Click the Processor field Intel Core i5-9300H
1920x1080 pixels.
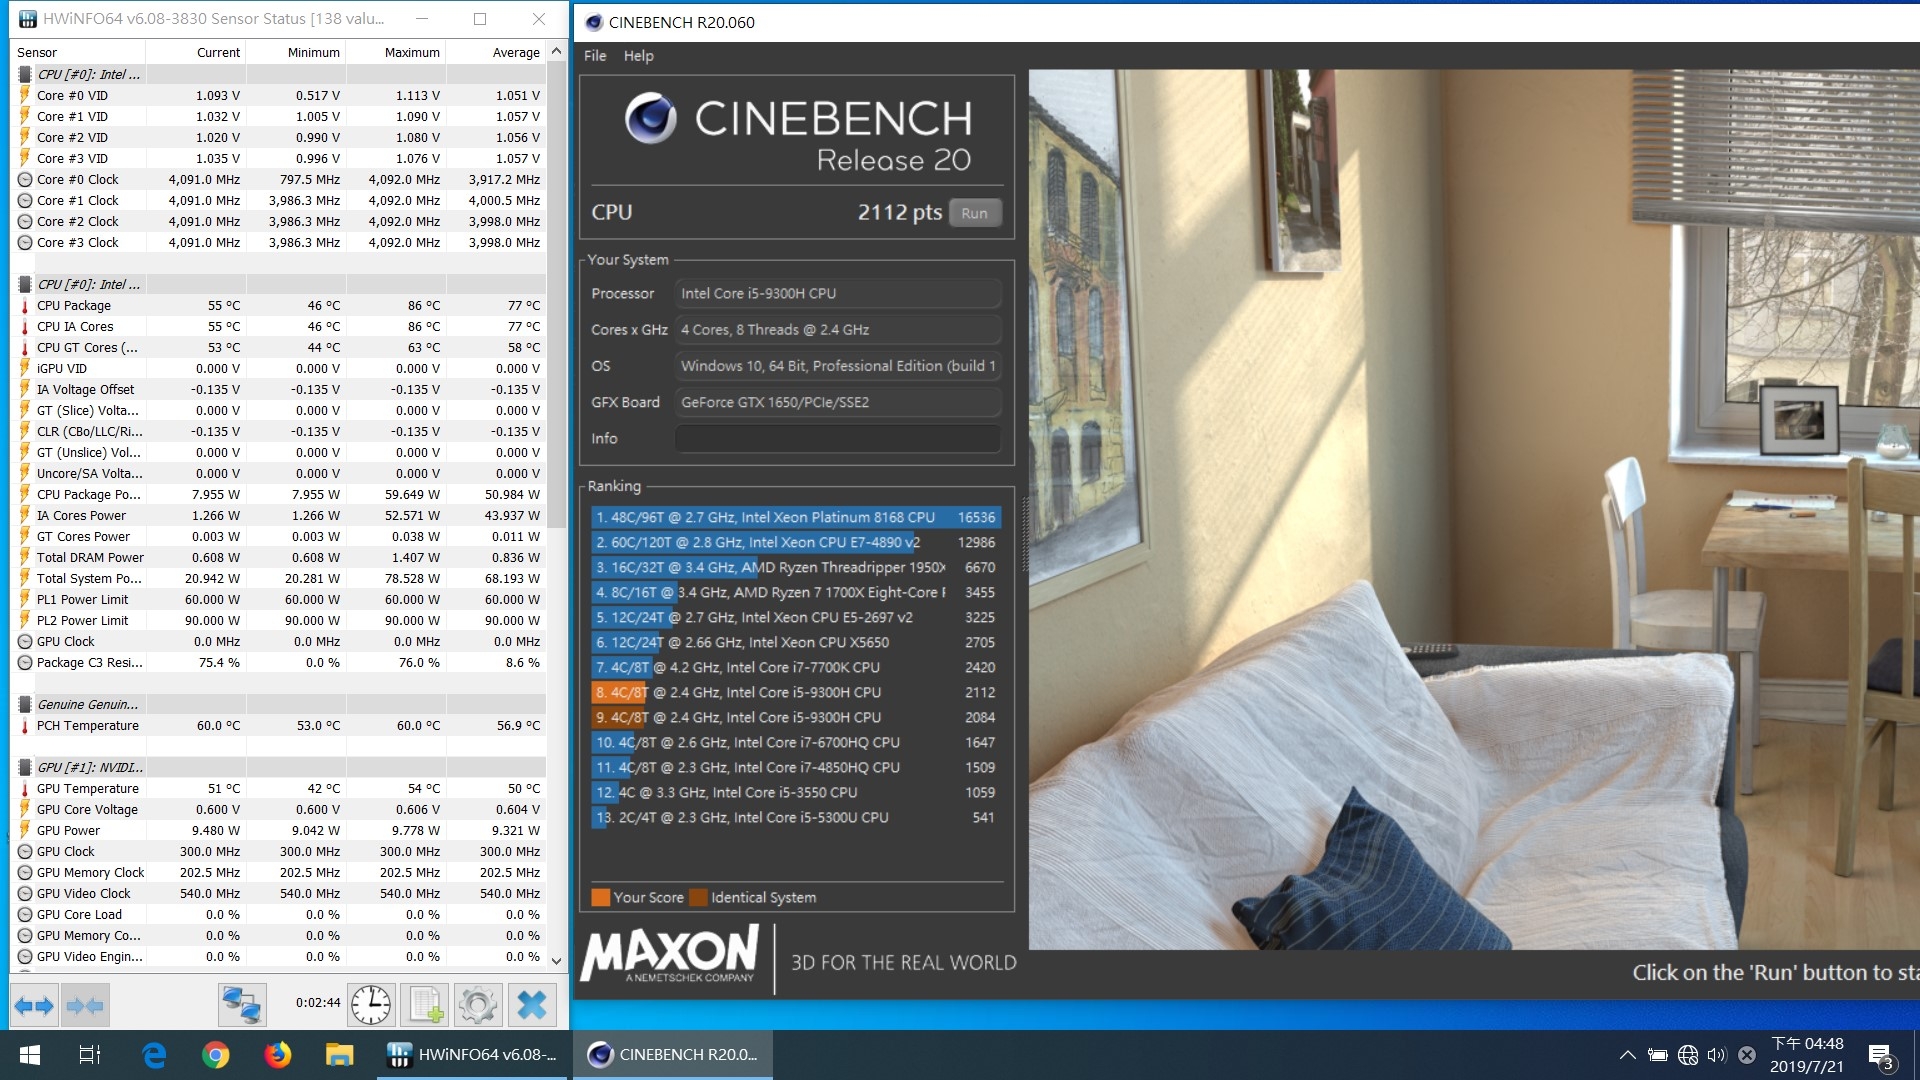838,293
